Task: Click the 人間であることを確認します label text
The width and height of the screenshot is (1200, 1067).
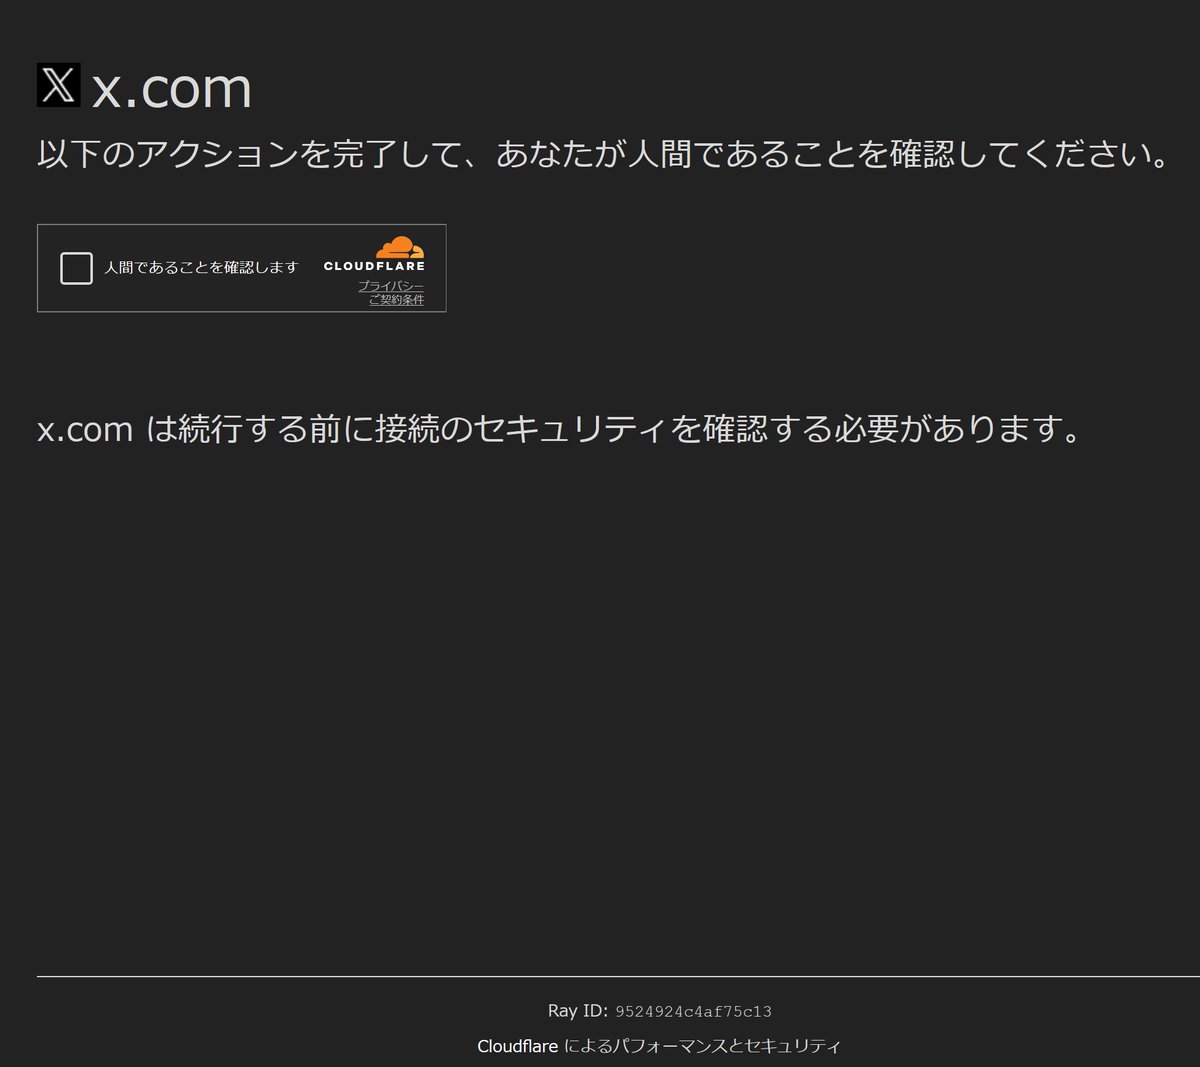Action: (201, 268)
